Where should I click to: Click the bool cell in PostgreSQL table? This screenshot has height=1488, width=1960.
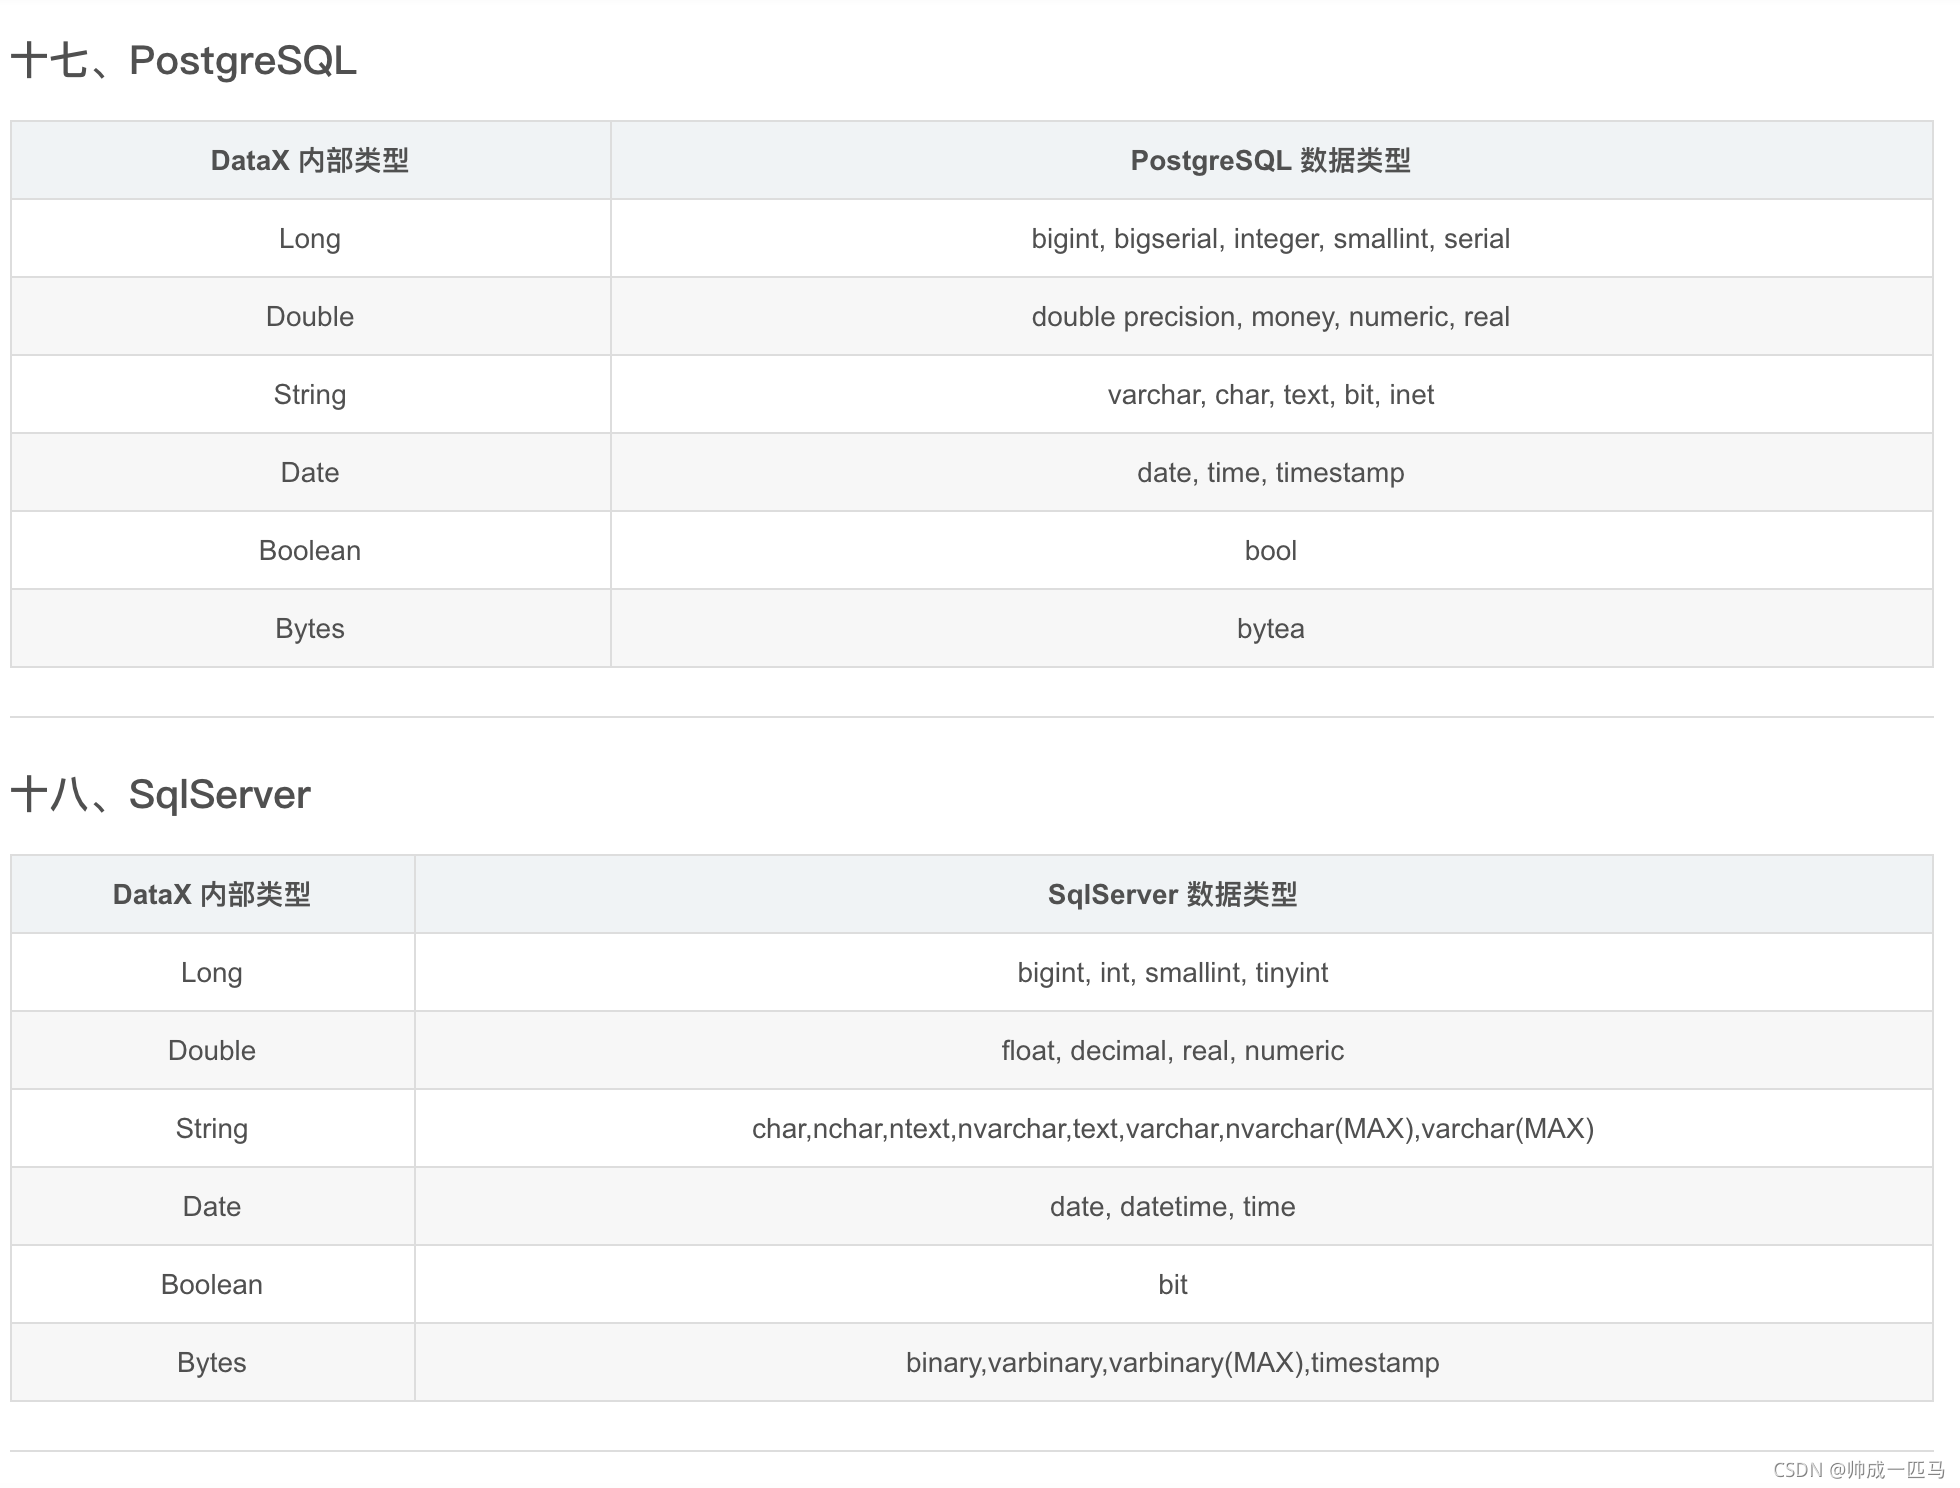pos(1270,551)
